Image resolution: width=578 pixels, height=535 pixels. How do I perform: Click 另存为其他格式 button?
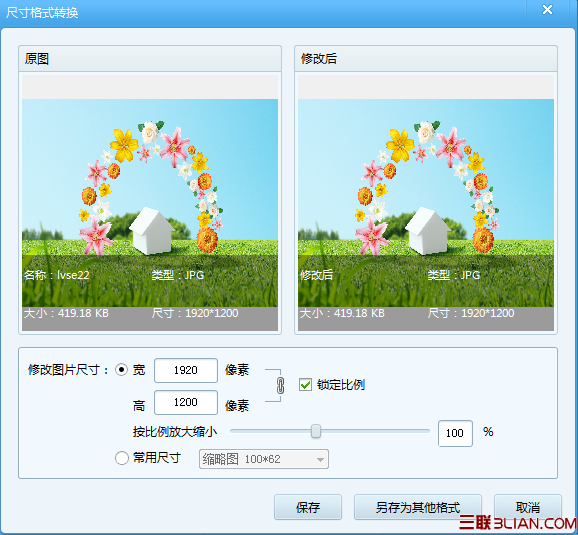tap(418, 507)
